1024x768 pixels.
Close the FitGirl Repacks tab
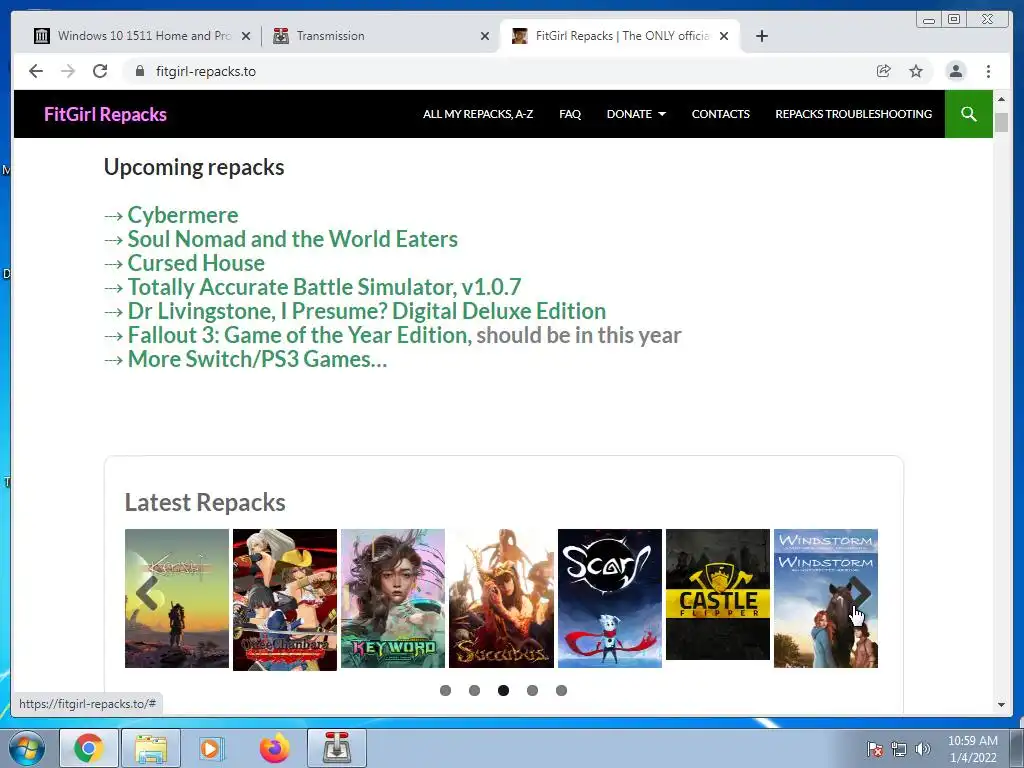724,36
